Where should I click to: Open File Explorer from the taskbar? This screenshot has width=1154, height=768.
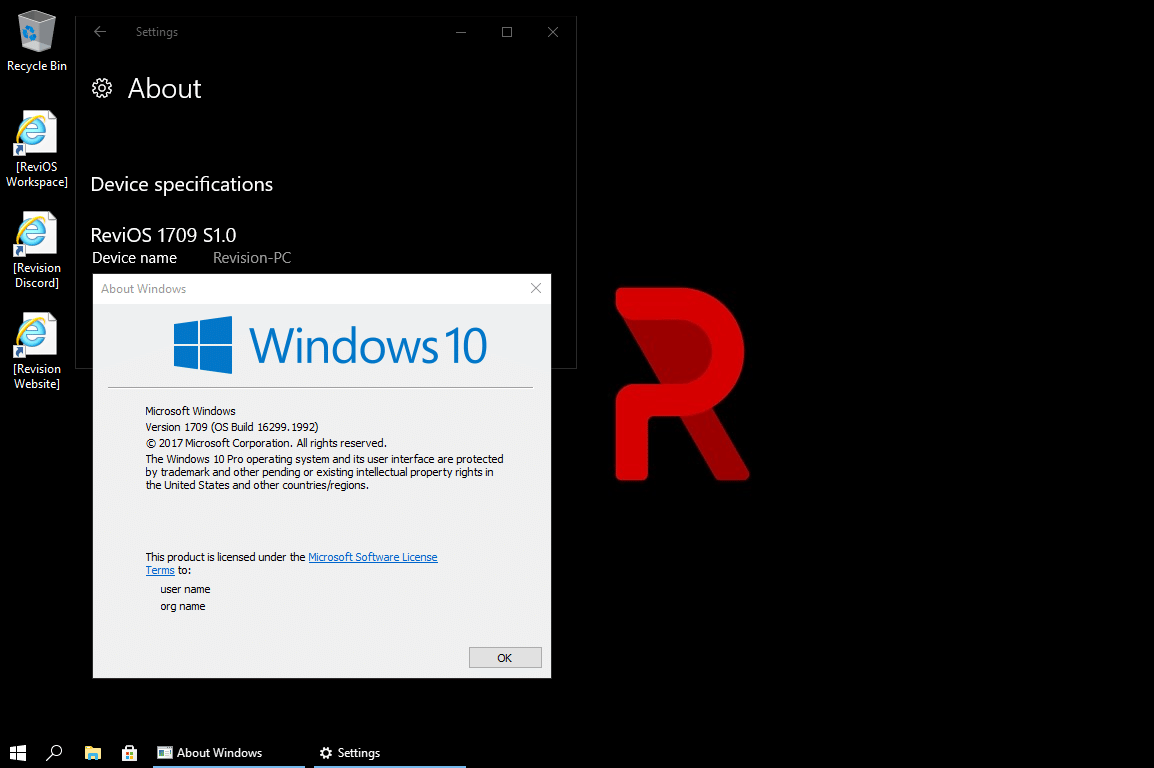93,753
